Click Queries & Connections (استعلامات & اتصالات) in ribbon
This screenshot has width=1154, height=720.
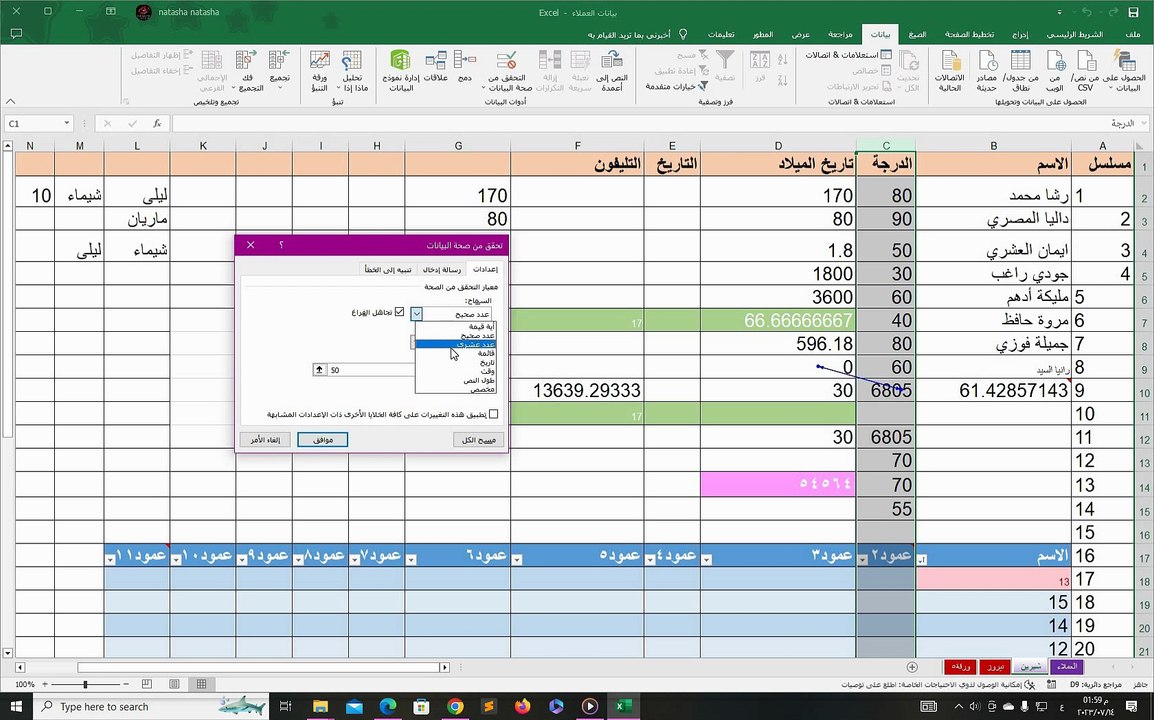point(849,55)
